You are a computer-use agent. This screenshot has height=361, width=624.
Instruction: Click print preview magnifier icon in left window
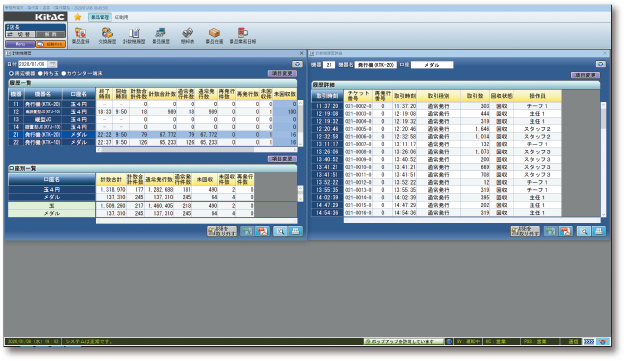(280, 231)
